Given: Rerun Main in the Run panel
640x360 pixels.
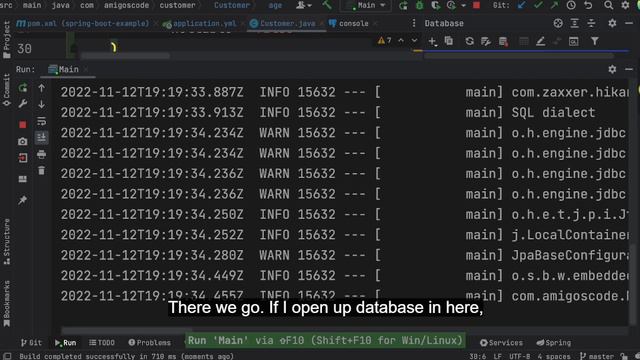Looking at the screenshot, I should click(x=23, y=87).
